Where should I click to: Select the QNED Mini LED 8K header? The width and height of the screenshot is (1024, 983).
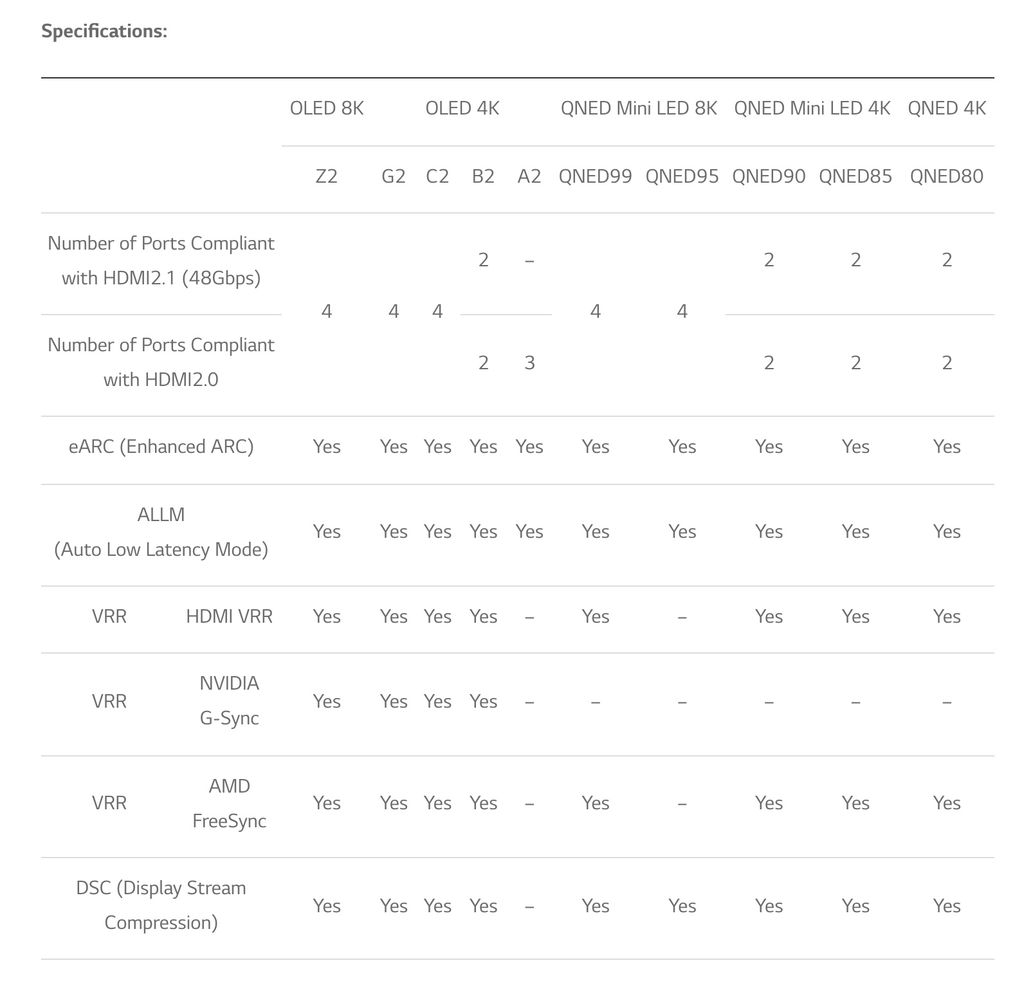[639, 108]
